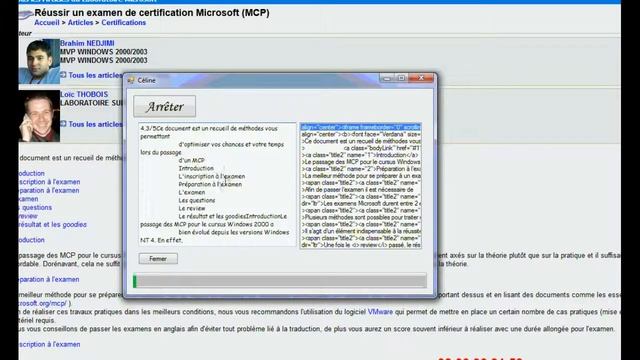The height and width of the screenshot is (360, 640).
Task: Select the list row 'Les examens Microsoft durent entre 2'
Action: (x=361, y=204)
